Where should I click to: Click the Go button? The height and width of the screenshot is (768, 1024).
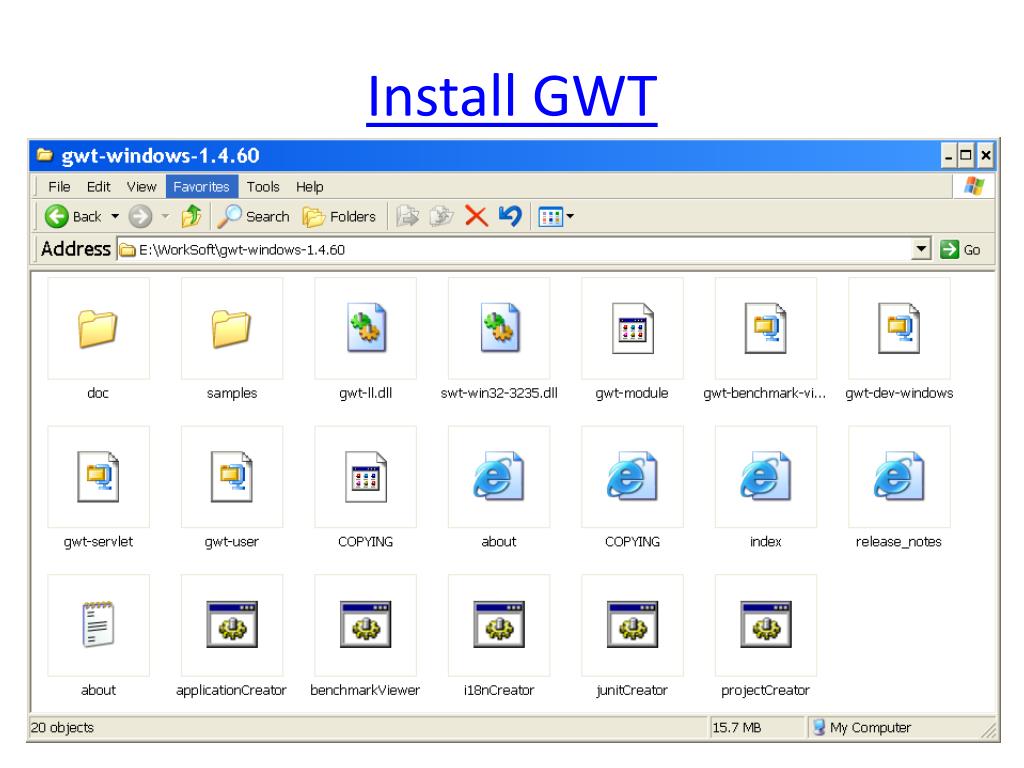pos(962,249)
